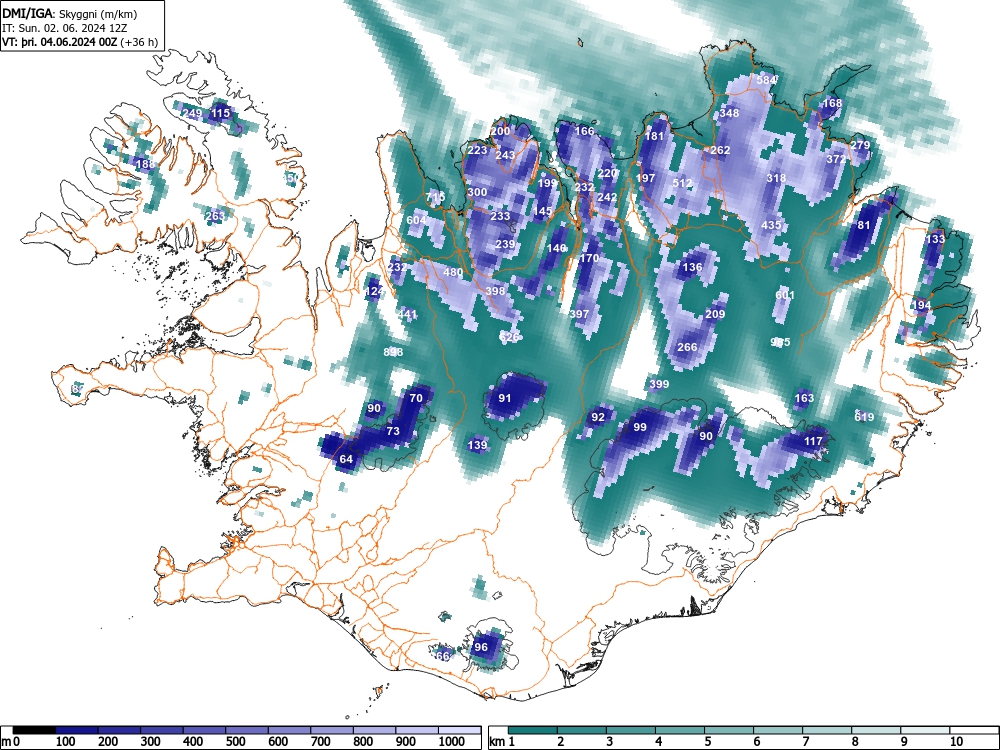
Task: Click visibility value 91 on the map
Action: (504, 398)
